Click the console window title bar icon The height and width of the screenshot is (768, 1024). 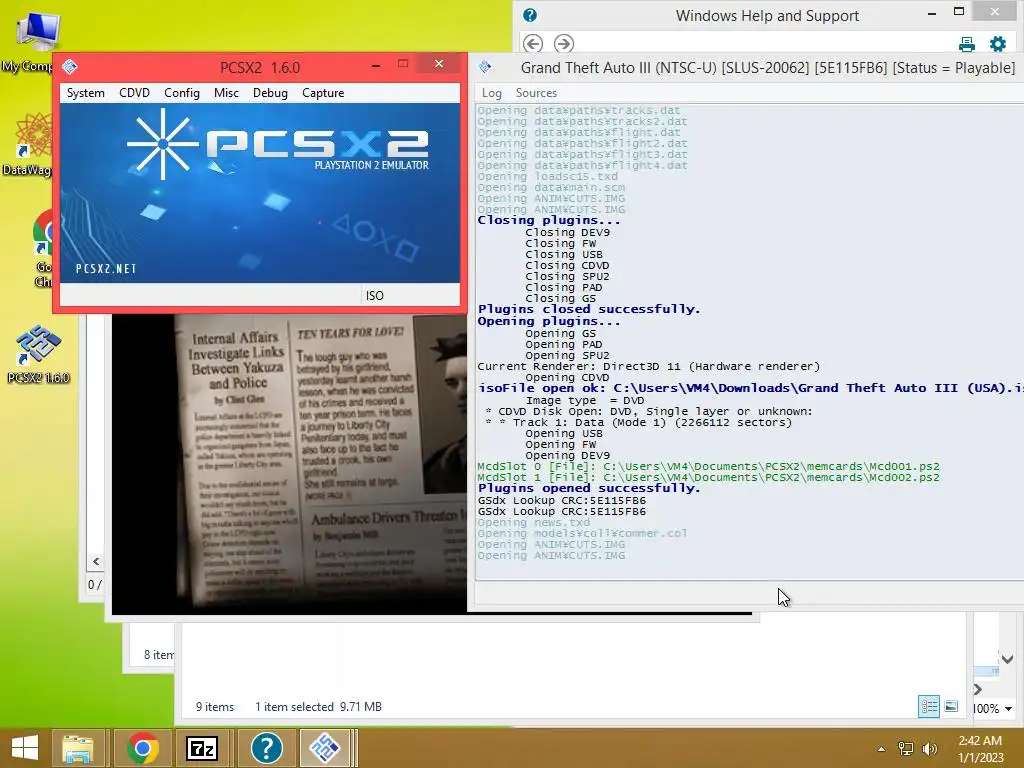pyautogui.click(x=485, y=67)
